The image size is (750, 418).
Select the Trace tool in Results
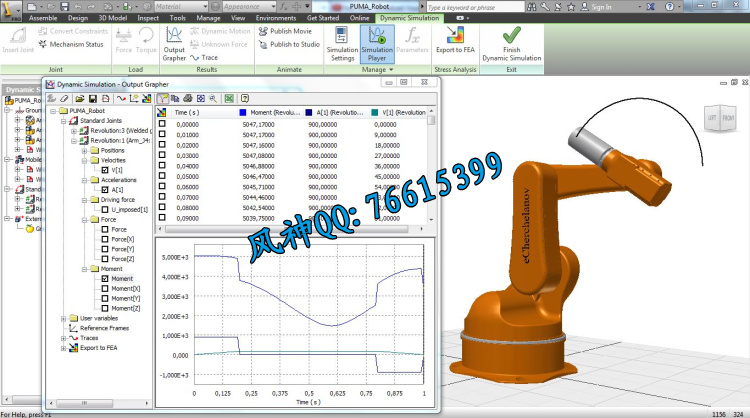click(x=204, y=57)
